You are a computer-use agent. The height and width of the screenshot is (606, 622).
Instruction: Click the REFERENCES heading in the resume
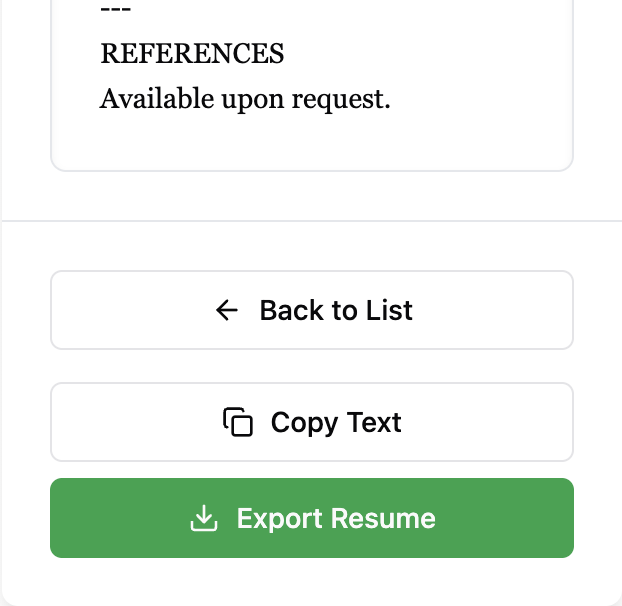coord(192,54)
